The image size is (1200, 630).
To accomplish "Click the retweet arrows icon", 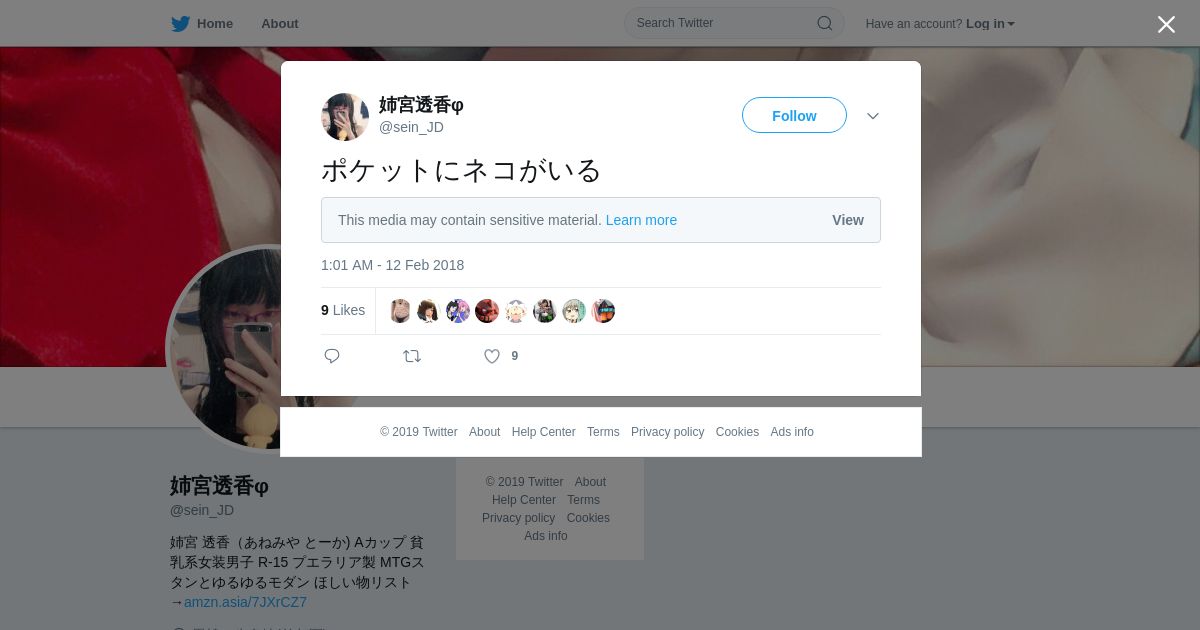I will point(412,356).
